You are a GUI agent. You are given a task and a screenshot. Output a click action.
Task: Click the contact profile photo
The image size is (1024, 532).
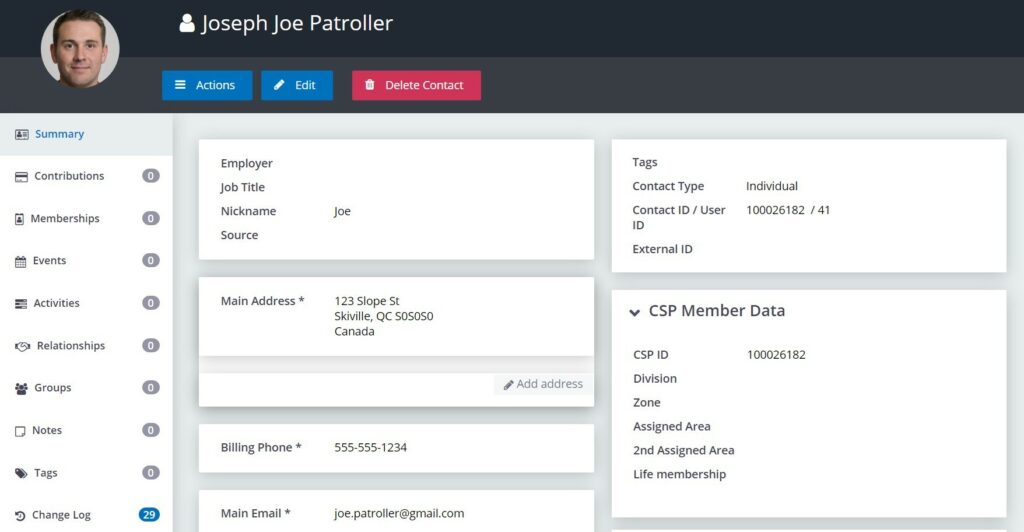tap(80, 48)
